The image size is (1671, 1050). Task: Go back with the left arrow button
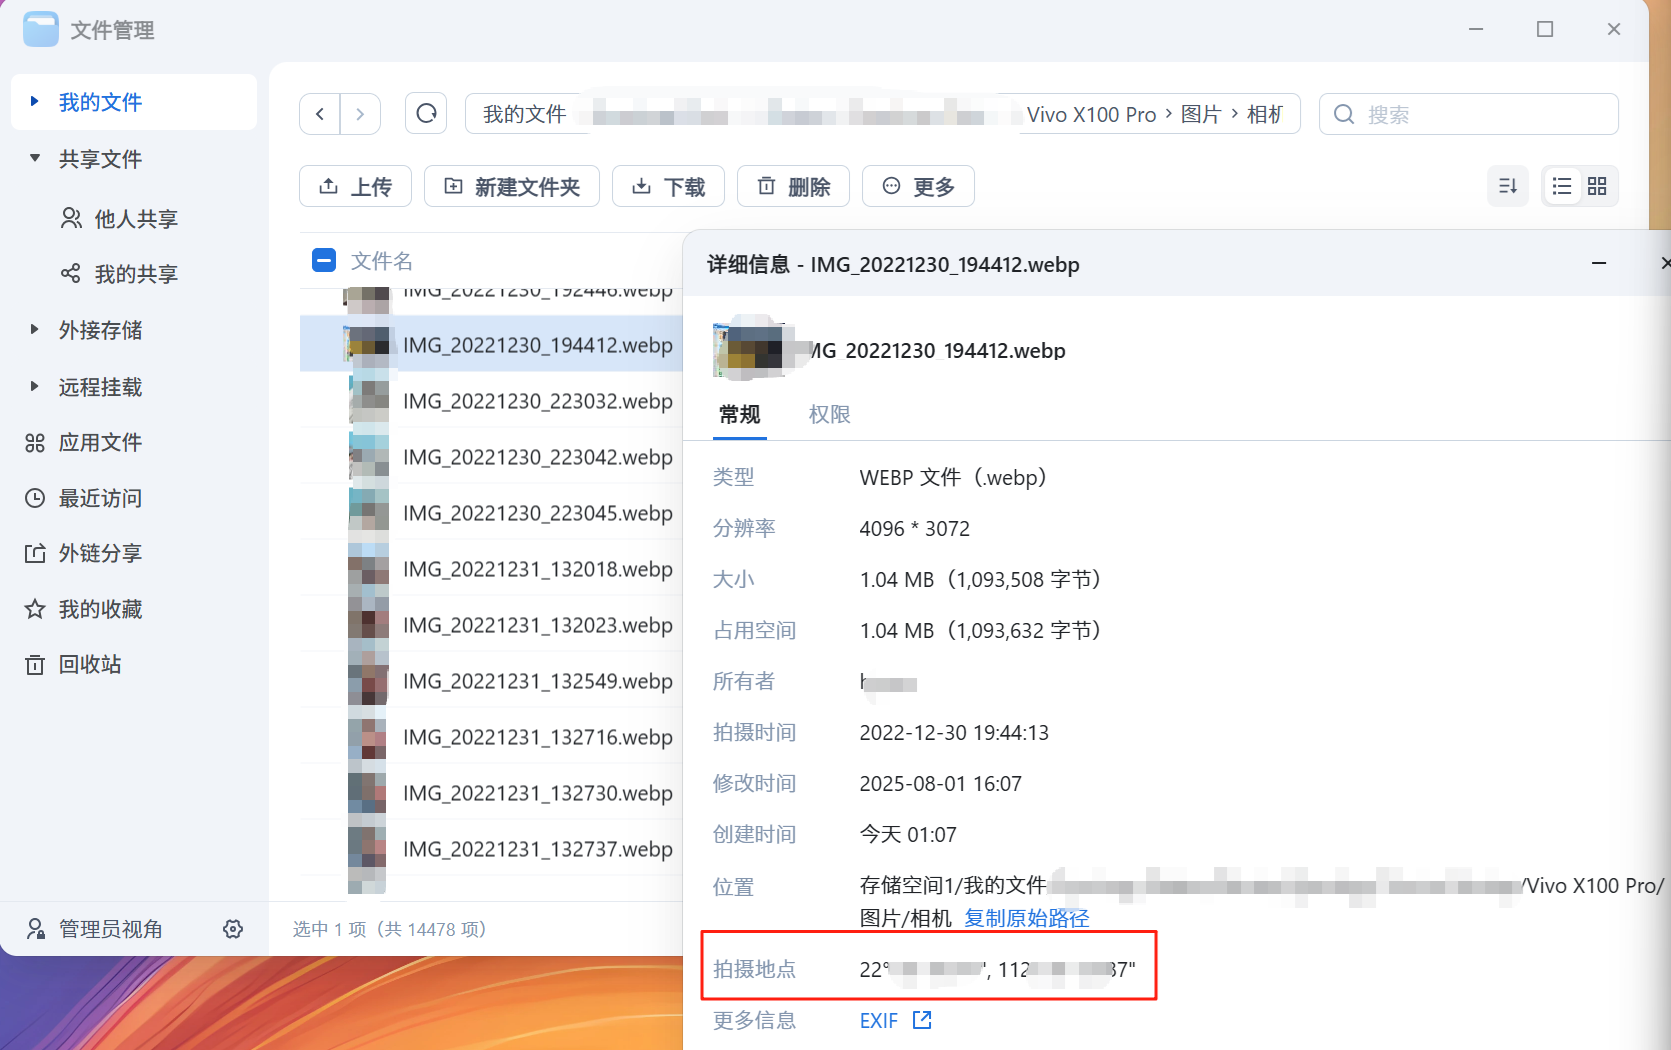[320, 114]
